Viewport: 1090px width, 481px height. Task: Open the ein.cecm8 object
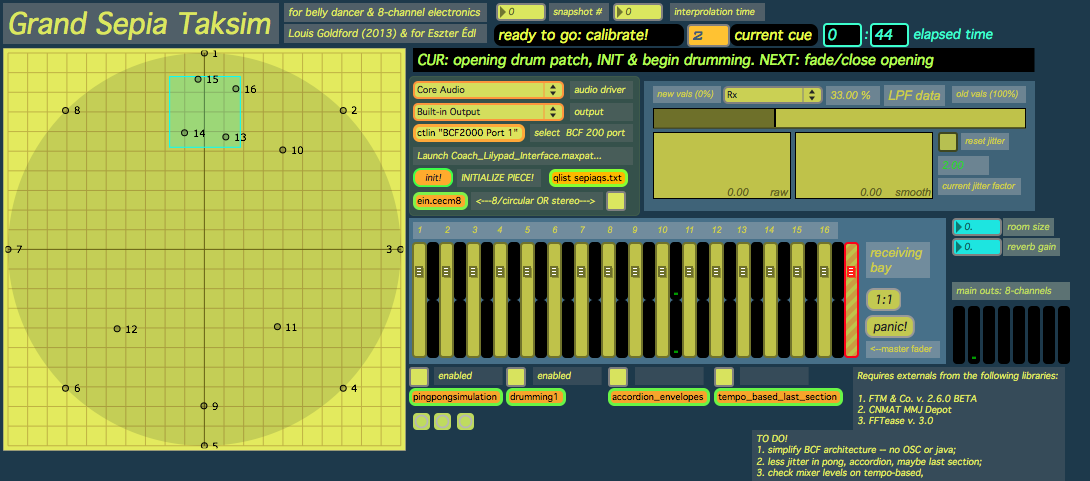pos(439,201)
